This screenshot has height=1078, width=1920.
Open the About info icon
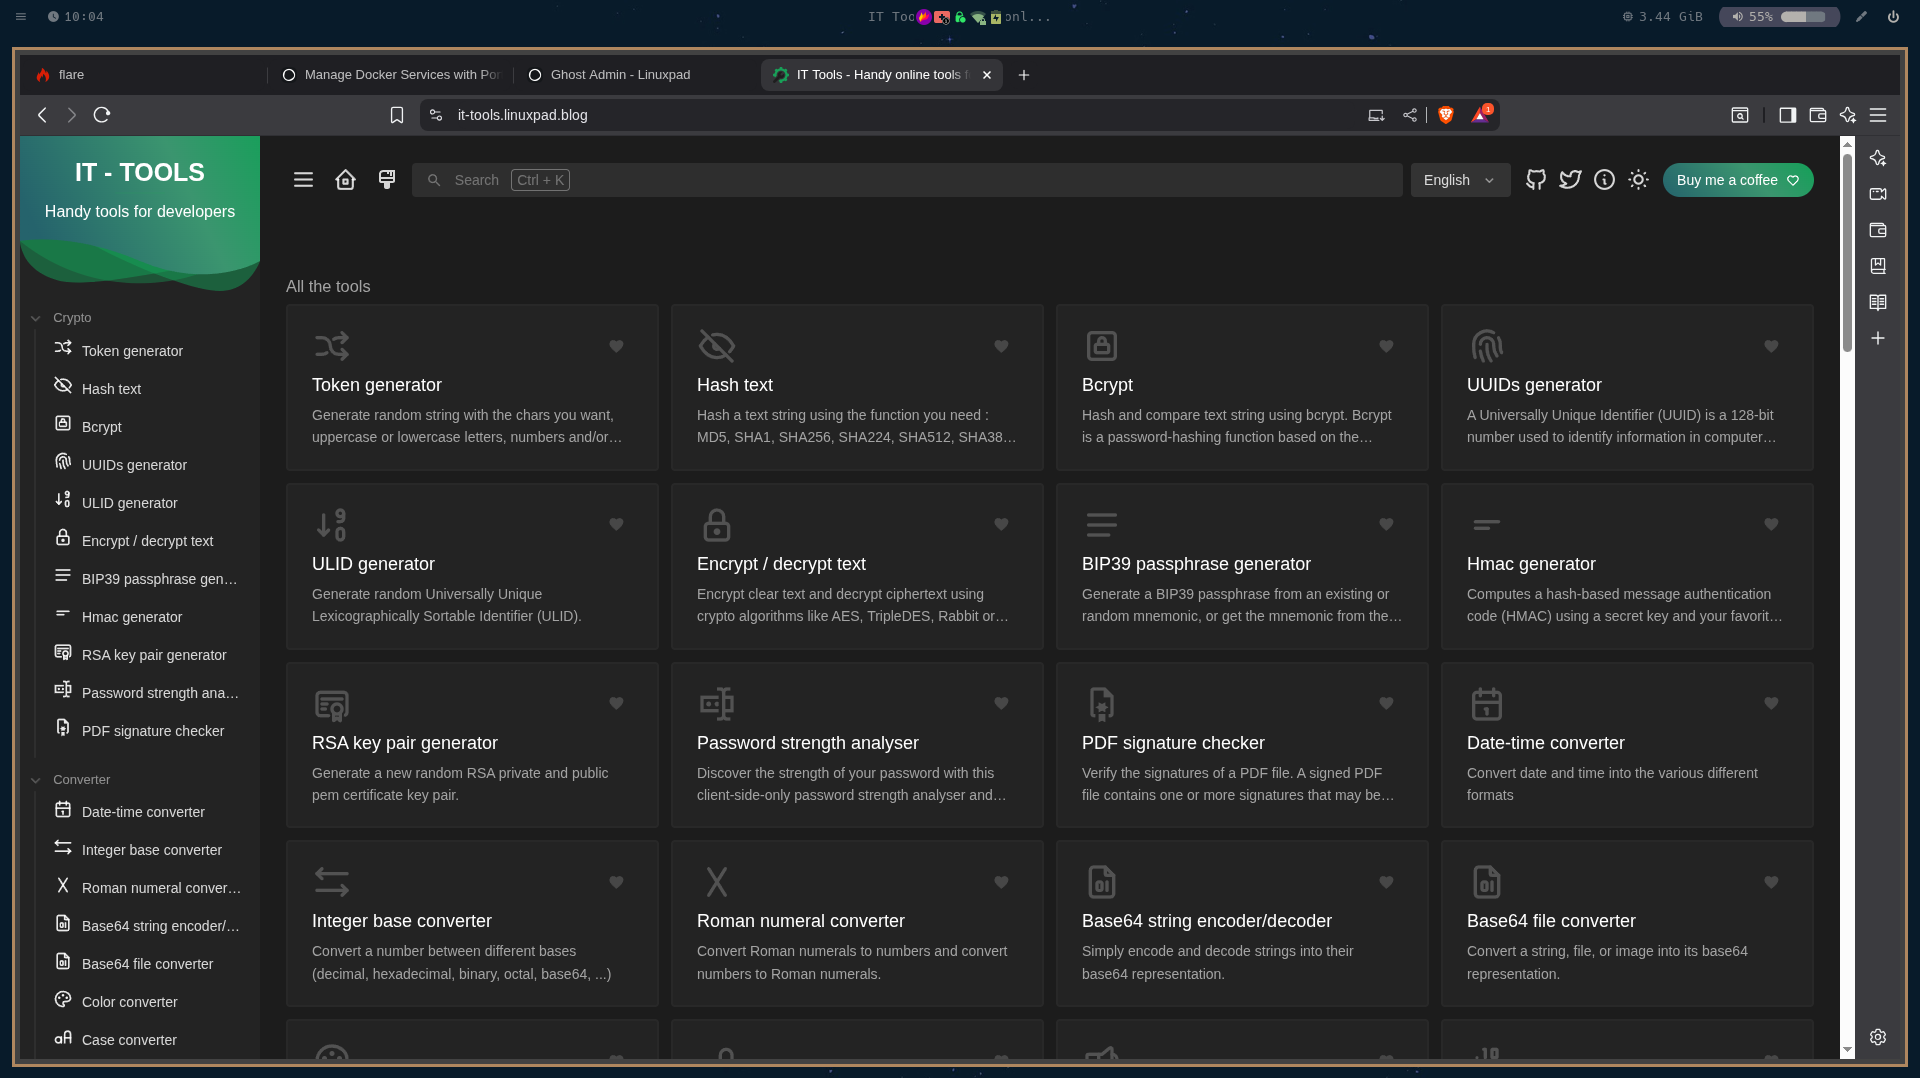(1604, 180)
